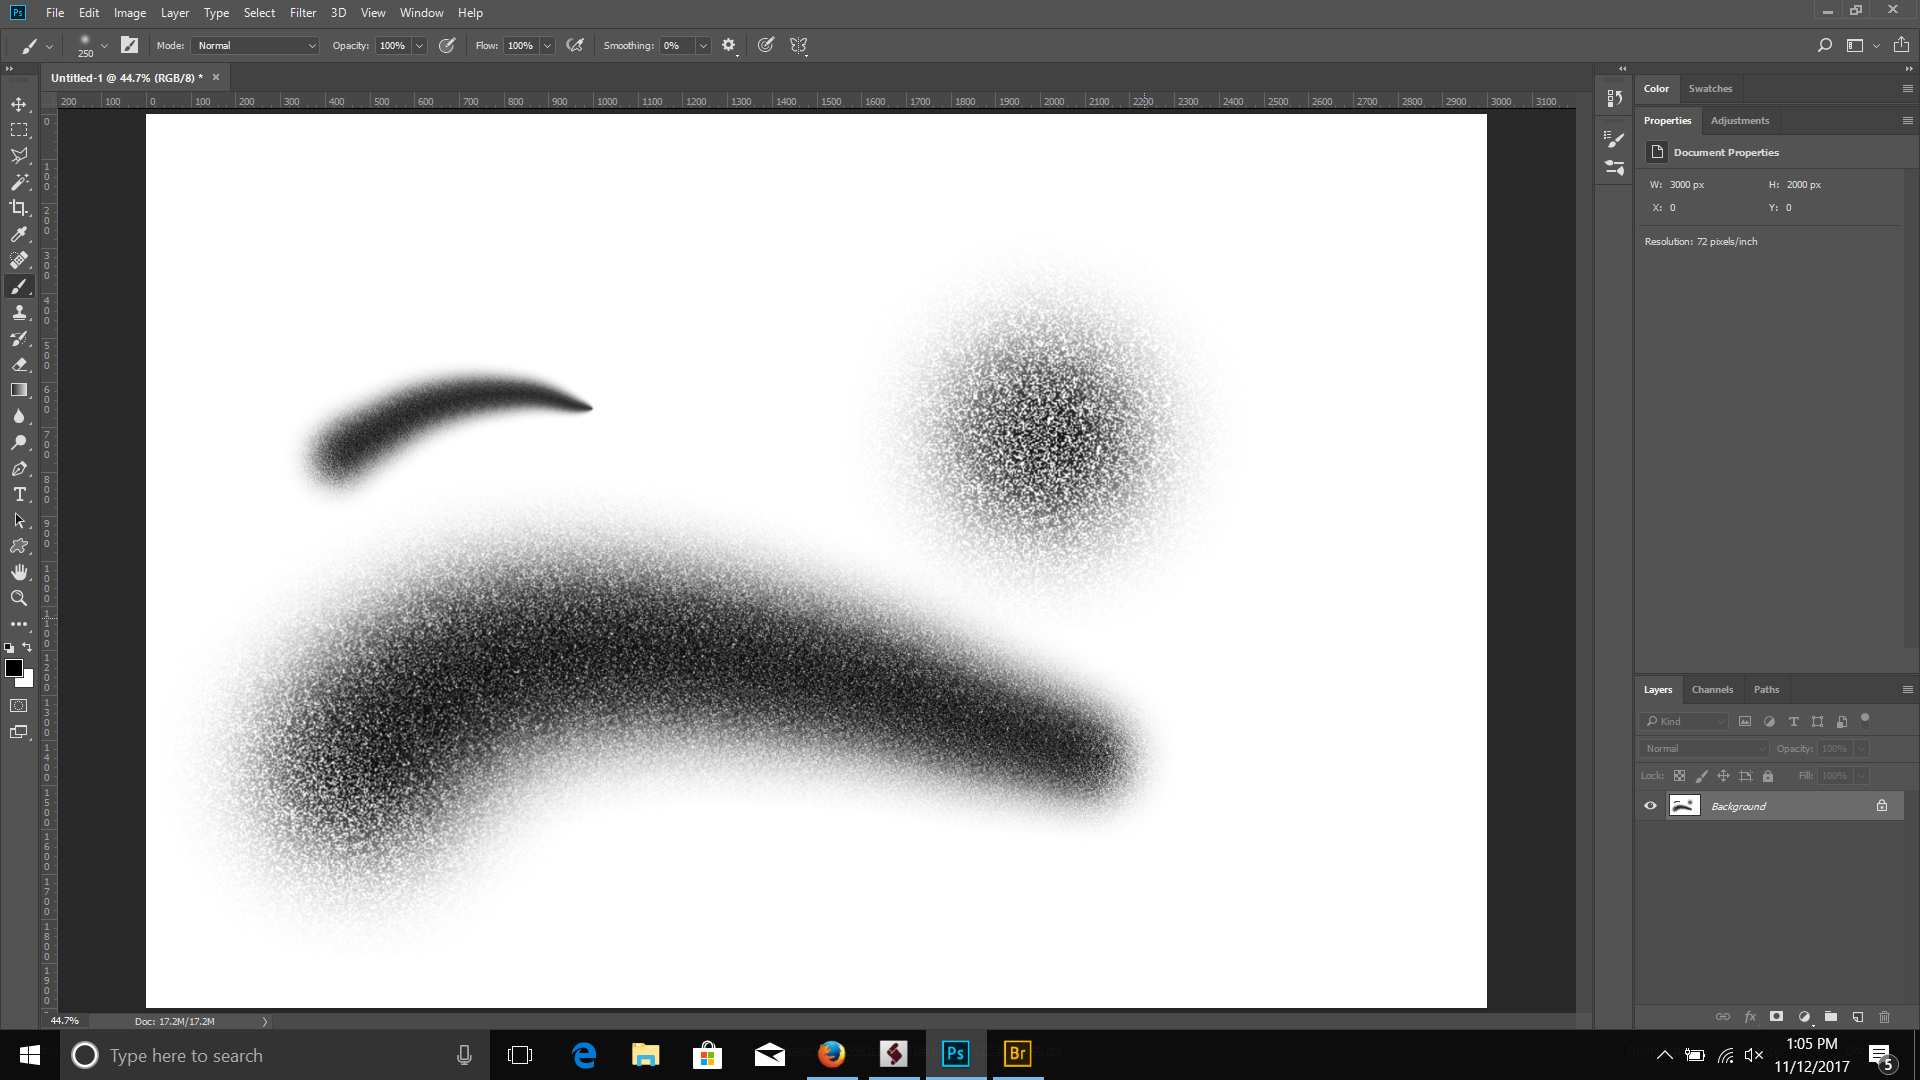Open the Flow percentage dropdown

[547, 45]
